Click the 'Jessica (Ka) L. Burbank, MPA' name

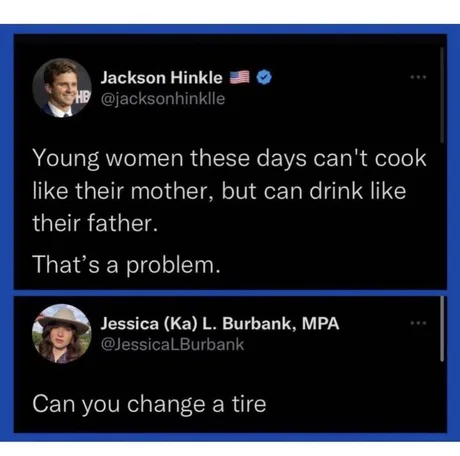[x=220, y=323]
